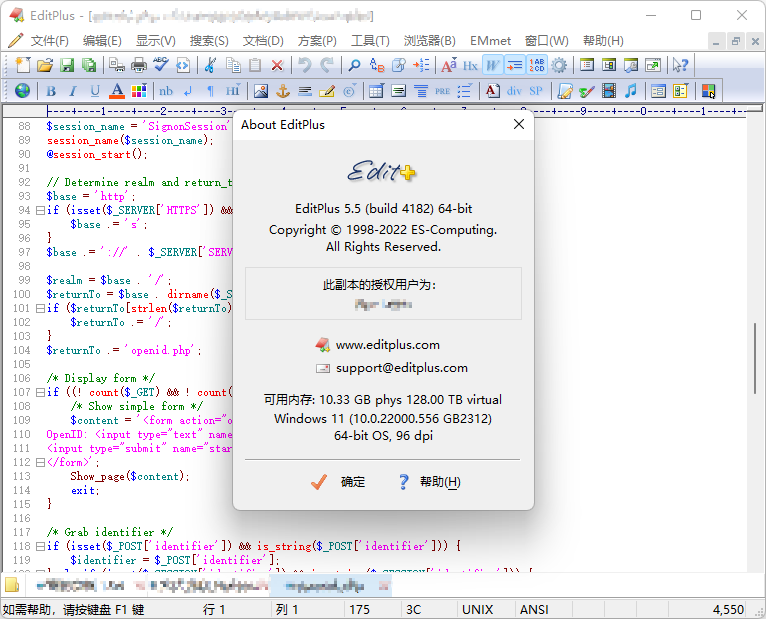This screenshot has height=619, width=766.
Task: Open the HTML list tag dropdown
Action: tap(465, 91)
